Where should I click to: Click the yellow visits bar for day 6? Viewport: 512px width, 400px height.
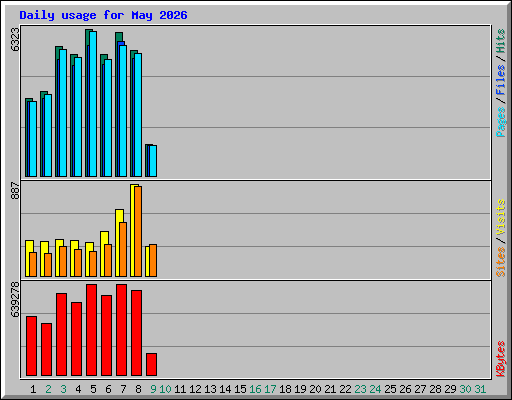pyautogui.click(x=103, y=254)
